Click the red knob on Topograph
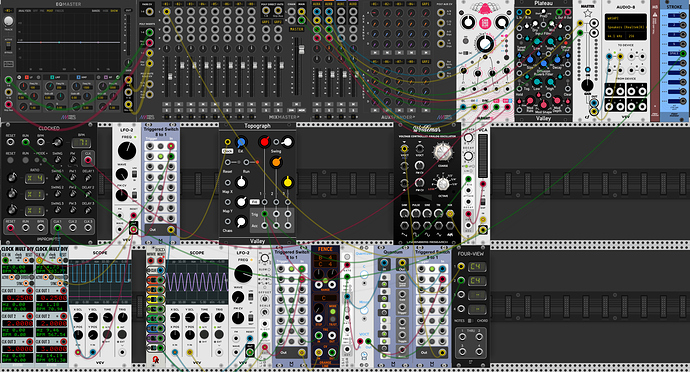The height and width of the screenshot is (372, 690). coord(264,142)
